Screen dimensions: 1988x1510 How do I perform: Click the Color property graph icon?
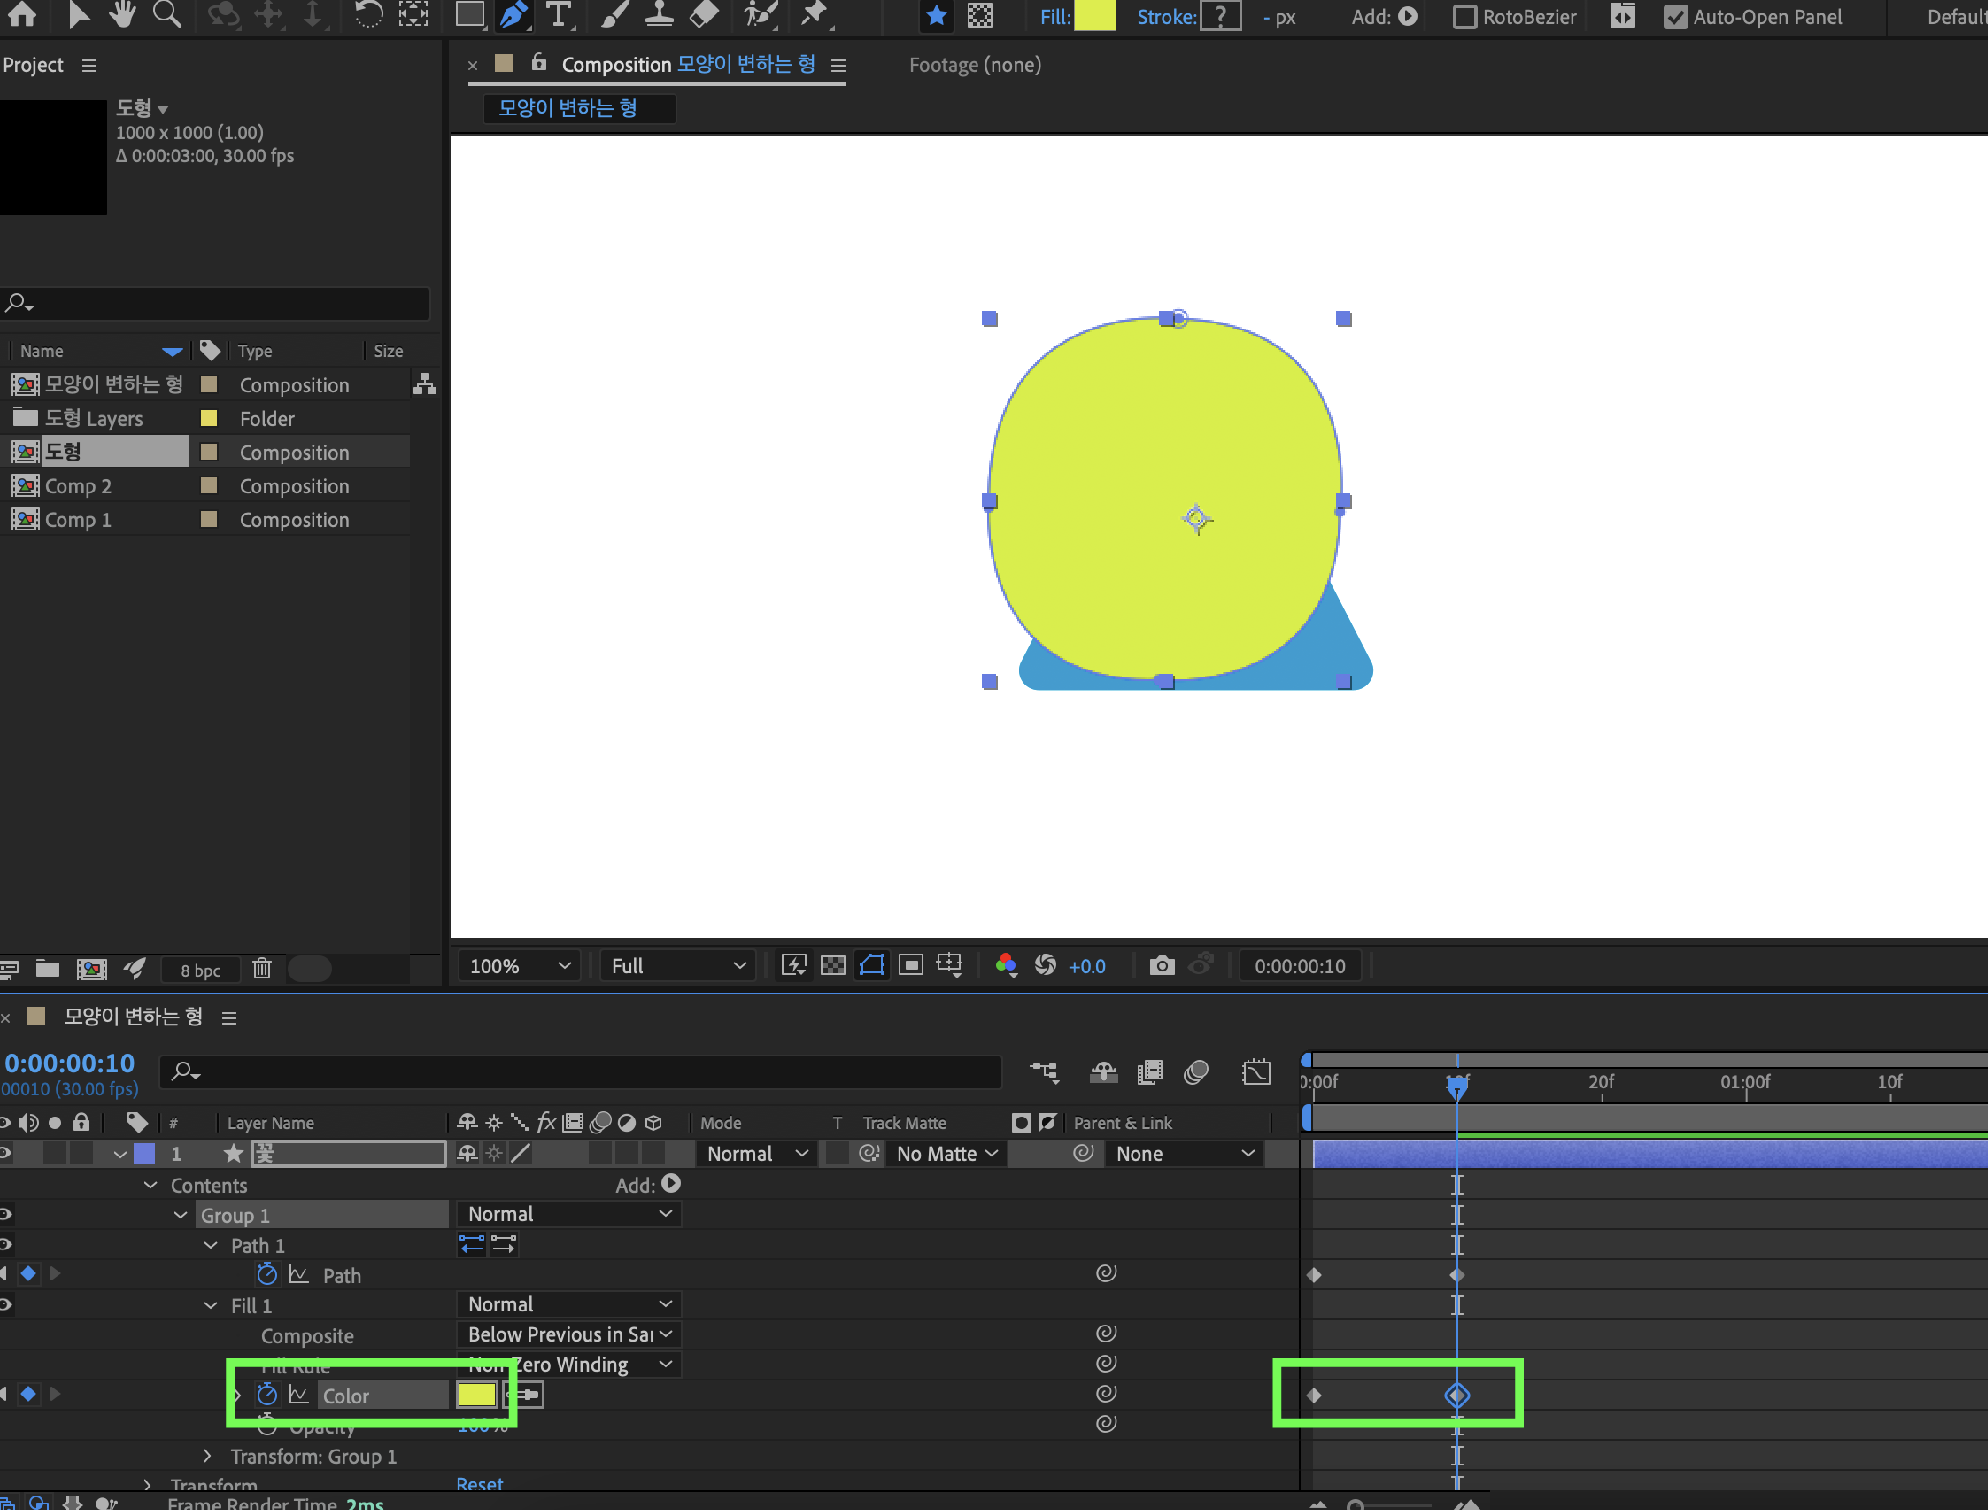pyautogui.click(x=298, y=1394)
